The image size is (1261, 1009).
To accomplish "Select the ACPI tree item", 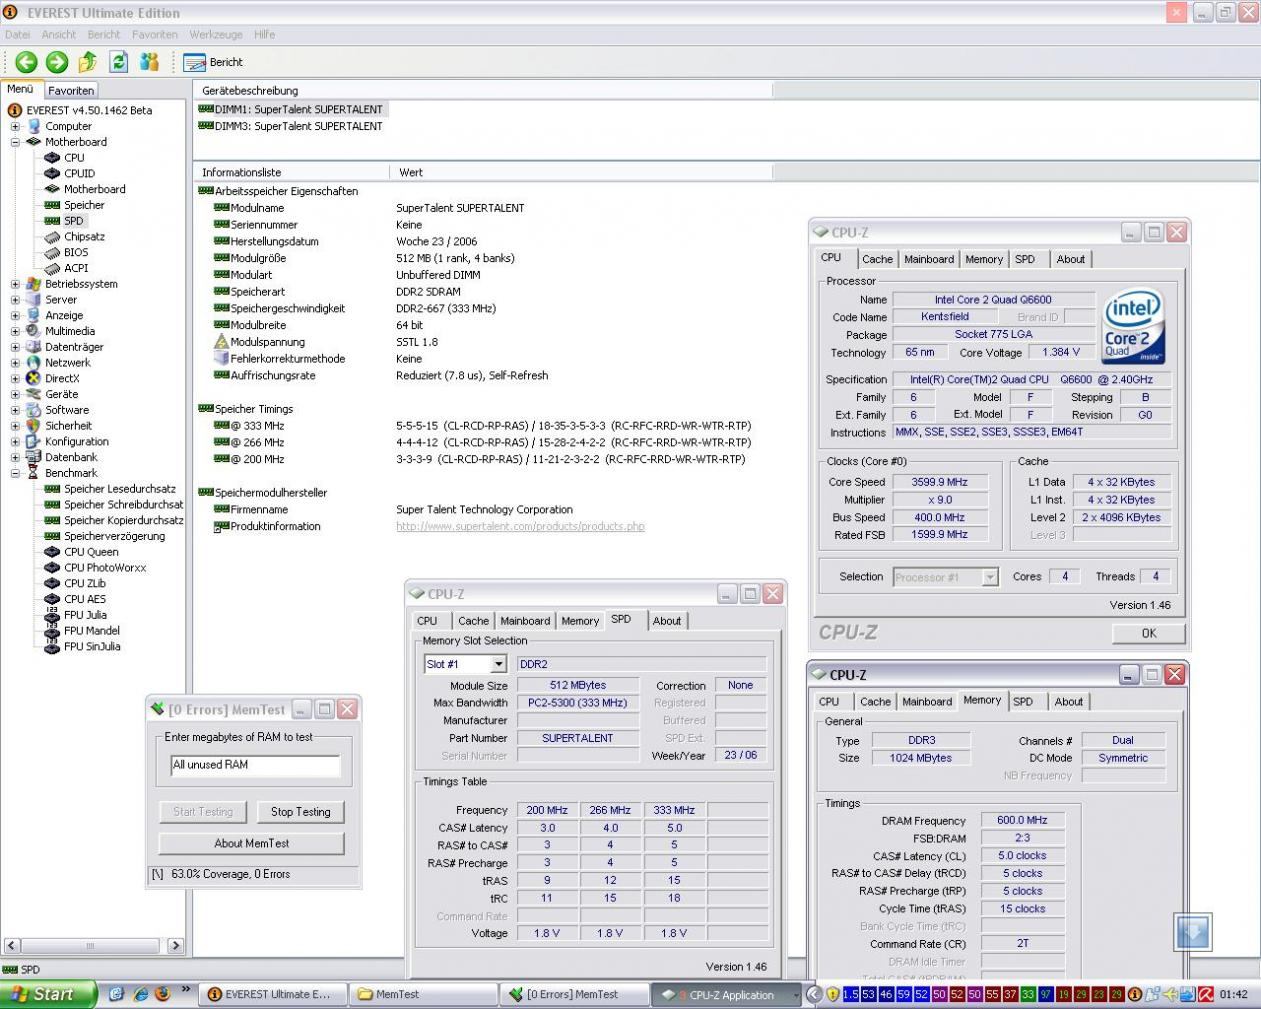I will (x=76, y=268).
